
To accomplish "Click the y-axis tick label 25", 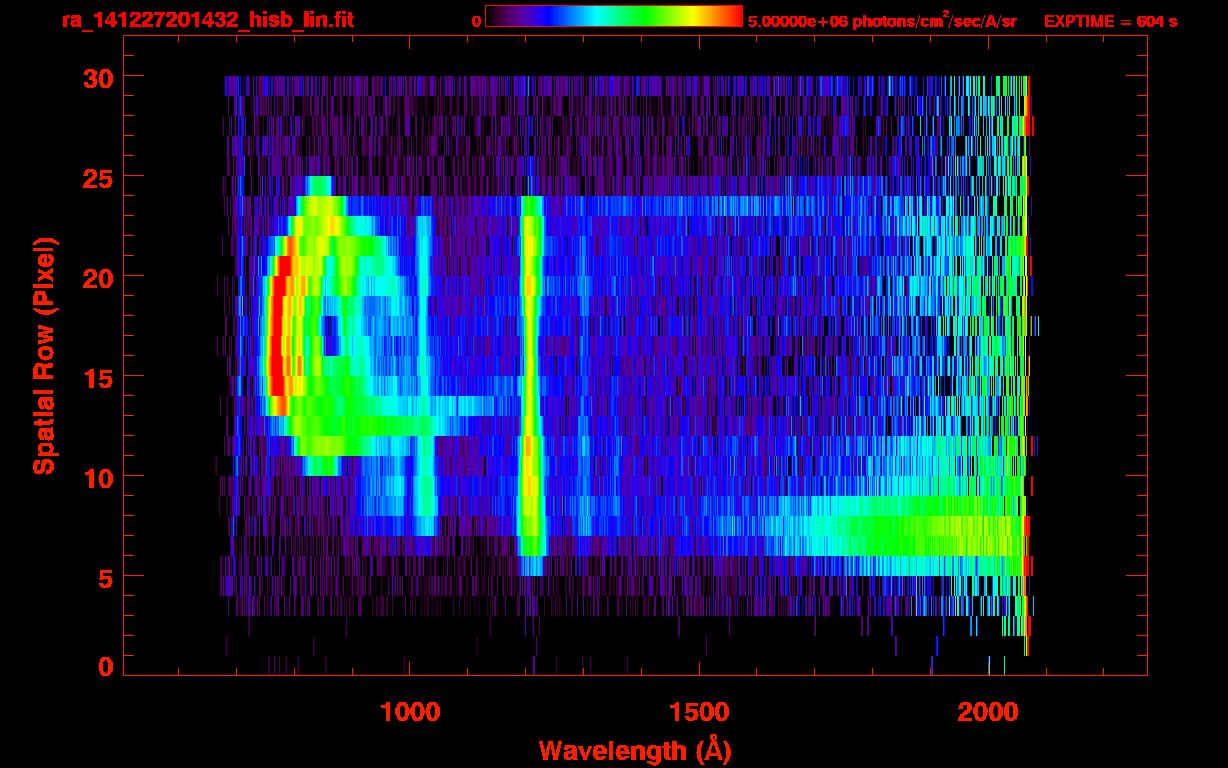I will tap(96, 177).
